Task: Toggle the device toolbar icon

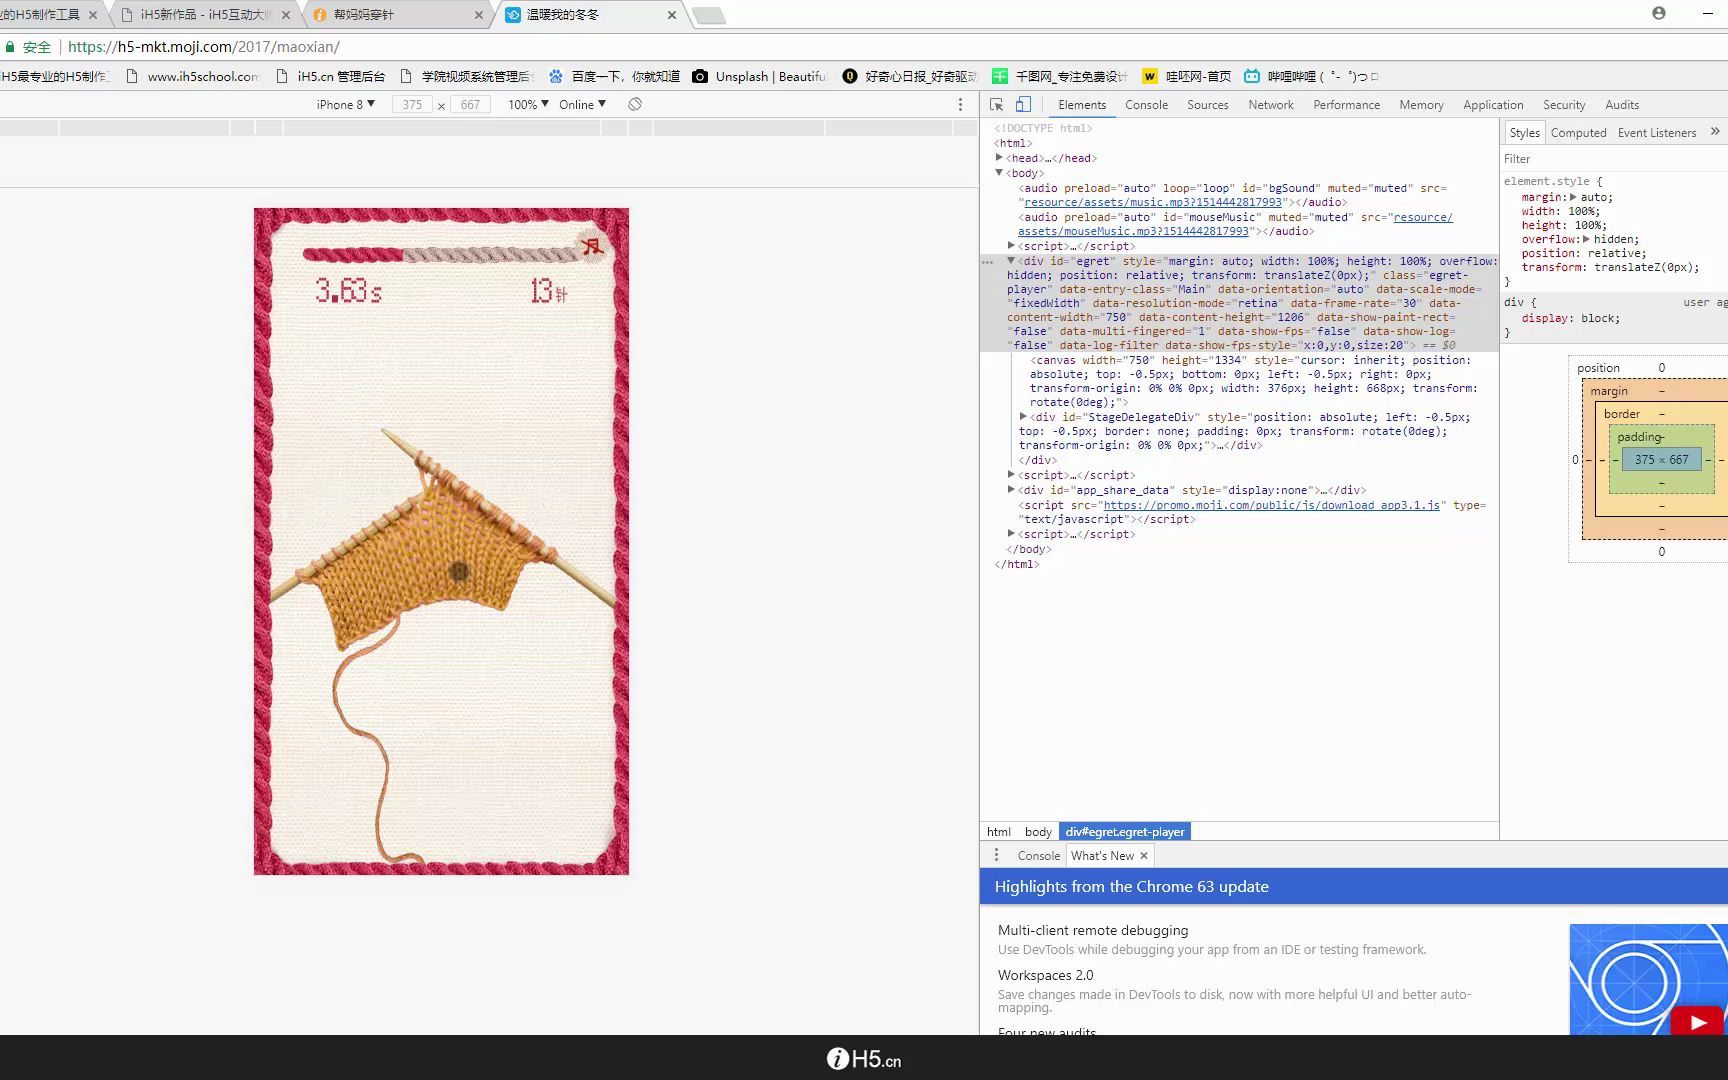Action: (1023, 105)
